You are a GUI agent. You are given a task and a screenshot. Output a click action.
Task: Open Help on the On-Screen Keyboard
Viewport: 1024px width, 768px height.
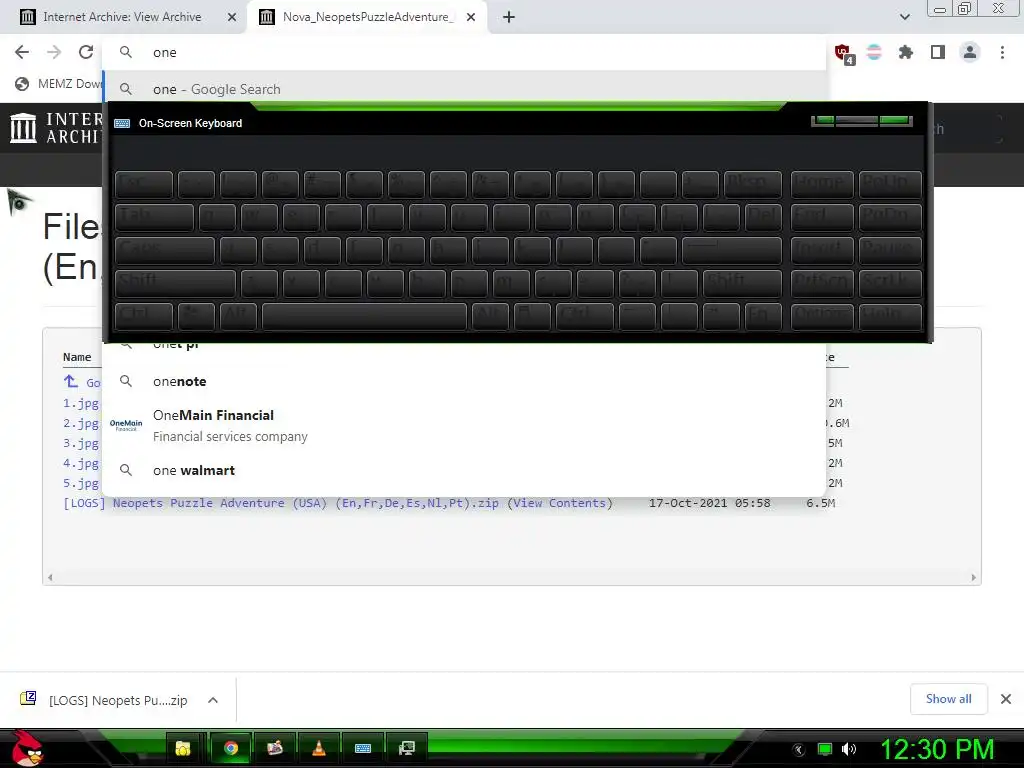889,316
